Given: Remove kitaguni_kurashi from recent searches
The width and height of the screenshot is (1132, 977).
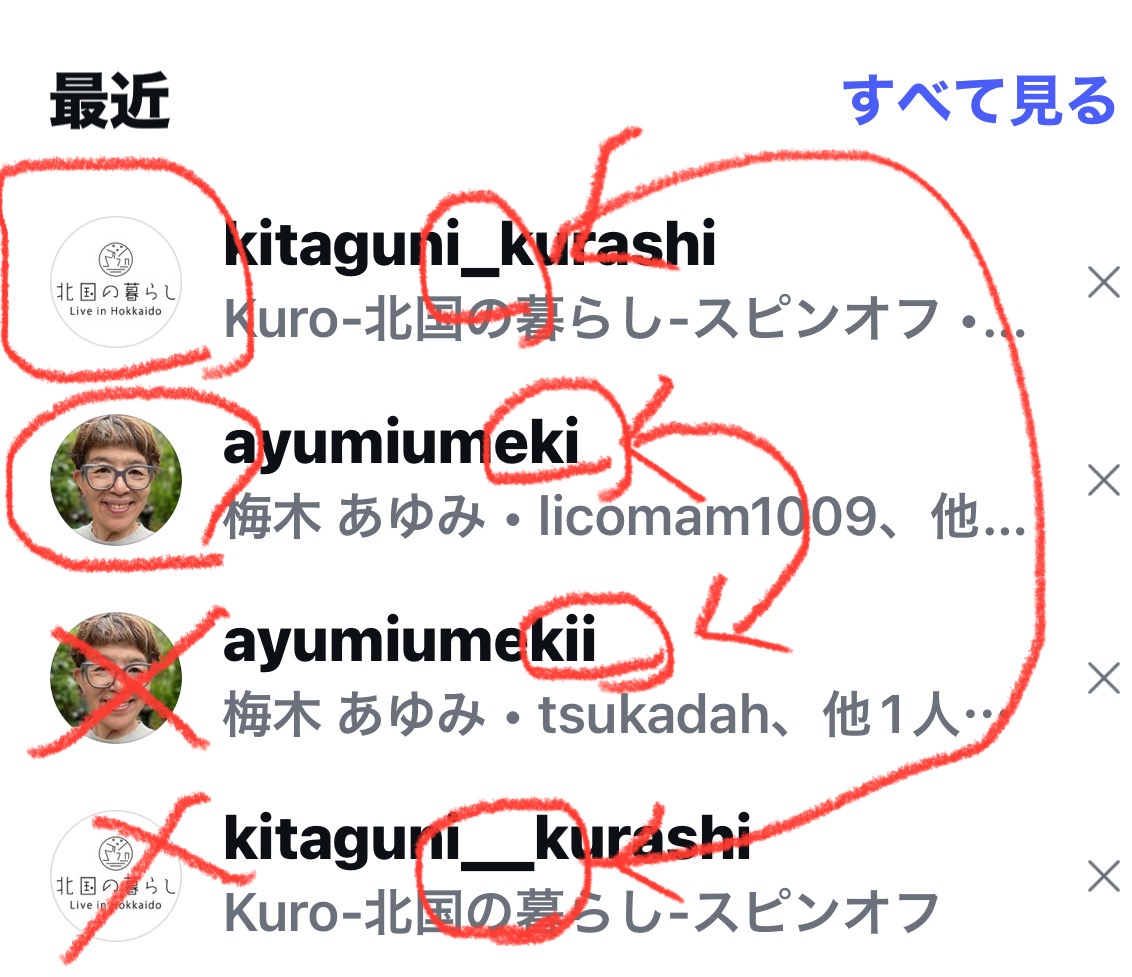Looking at the screenshot, I should coord(1103,282).
